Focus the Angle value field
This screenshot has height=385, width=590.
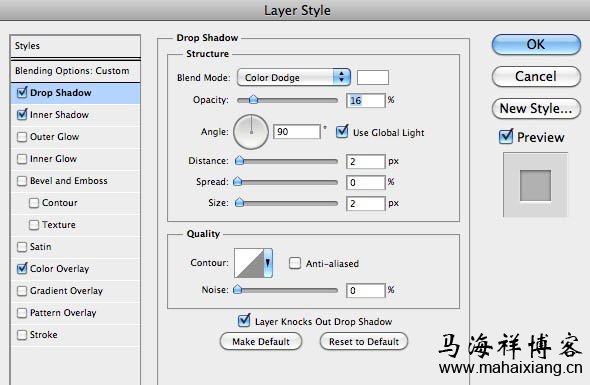[297, 132]
